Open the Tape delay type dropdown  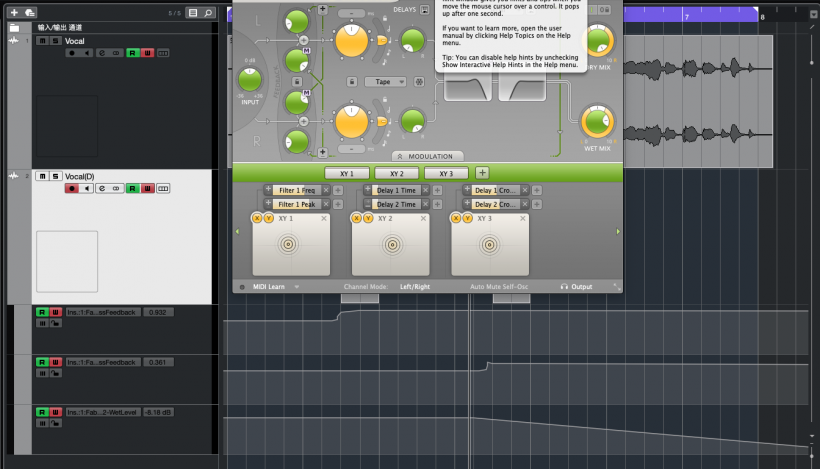click(386, 82)
